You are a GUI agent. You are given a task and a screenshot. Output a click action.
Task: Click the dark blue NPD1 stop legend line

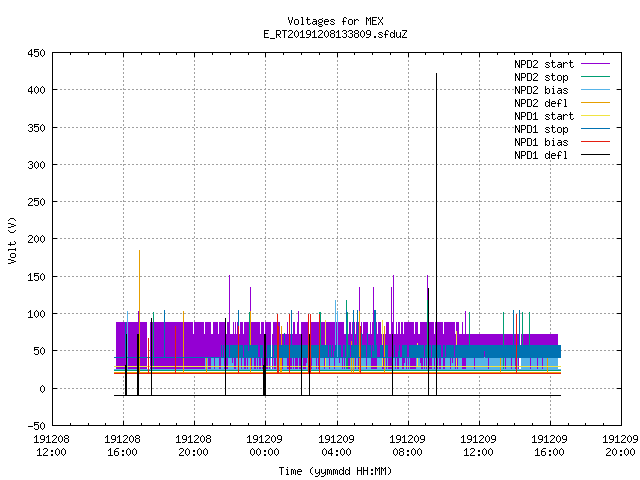(595, 129)
